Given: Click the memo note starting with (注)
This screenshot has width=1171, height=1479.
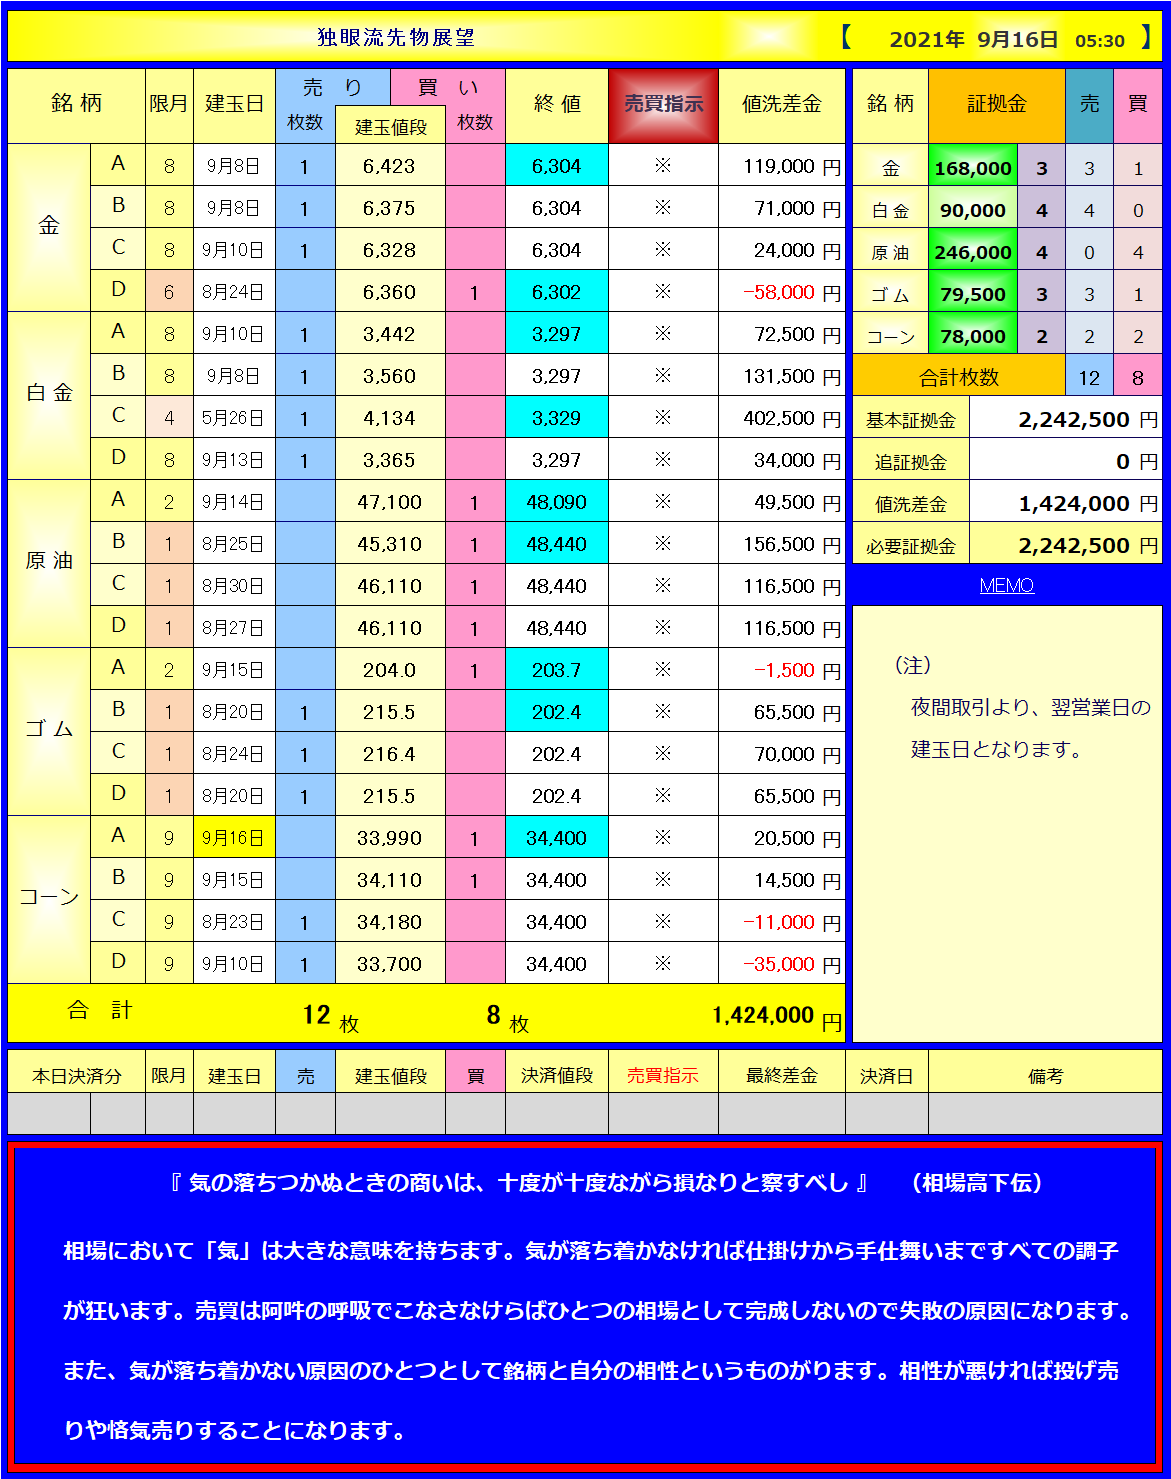Looking at the screenshot, I should [1021, 707].
